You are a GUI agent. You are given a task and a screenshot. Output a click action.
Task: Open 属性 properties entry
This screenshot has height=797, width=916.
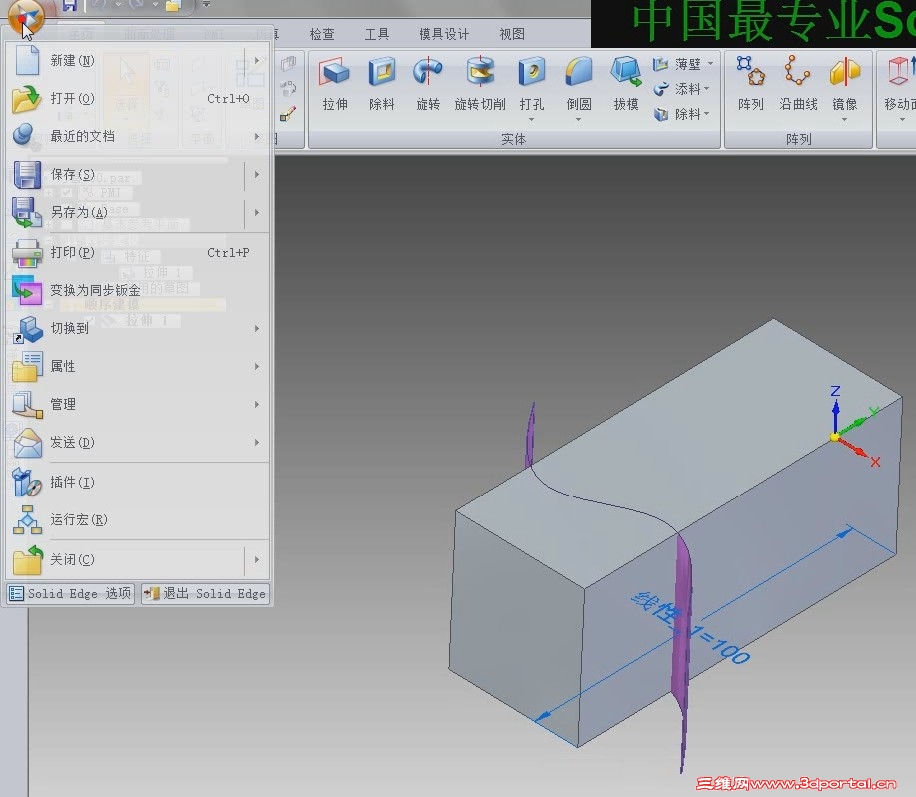pyautogui.click(x=139, y=366)
